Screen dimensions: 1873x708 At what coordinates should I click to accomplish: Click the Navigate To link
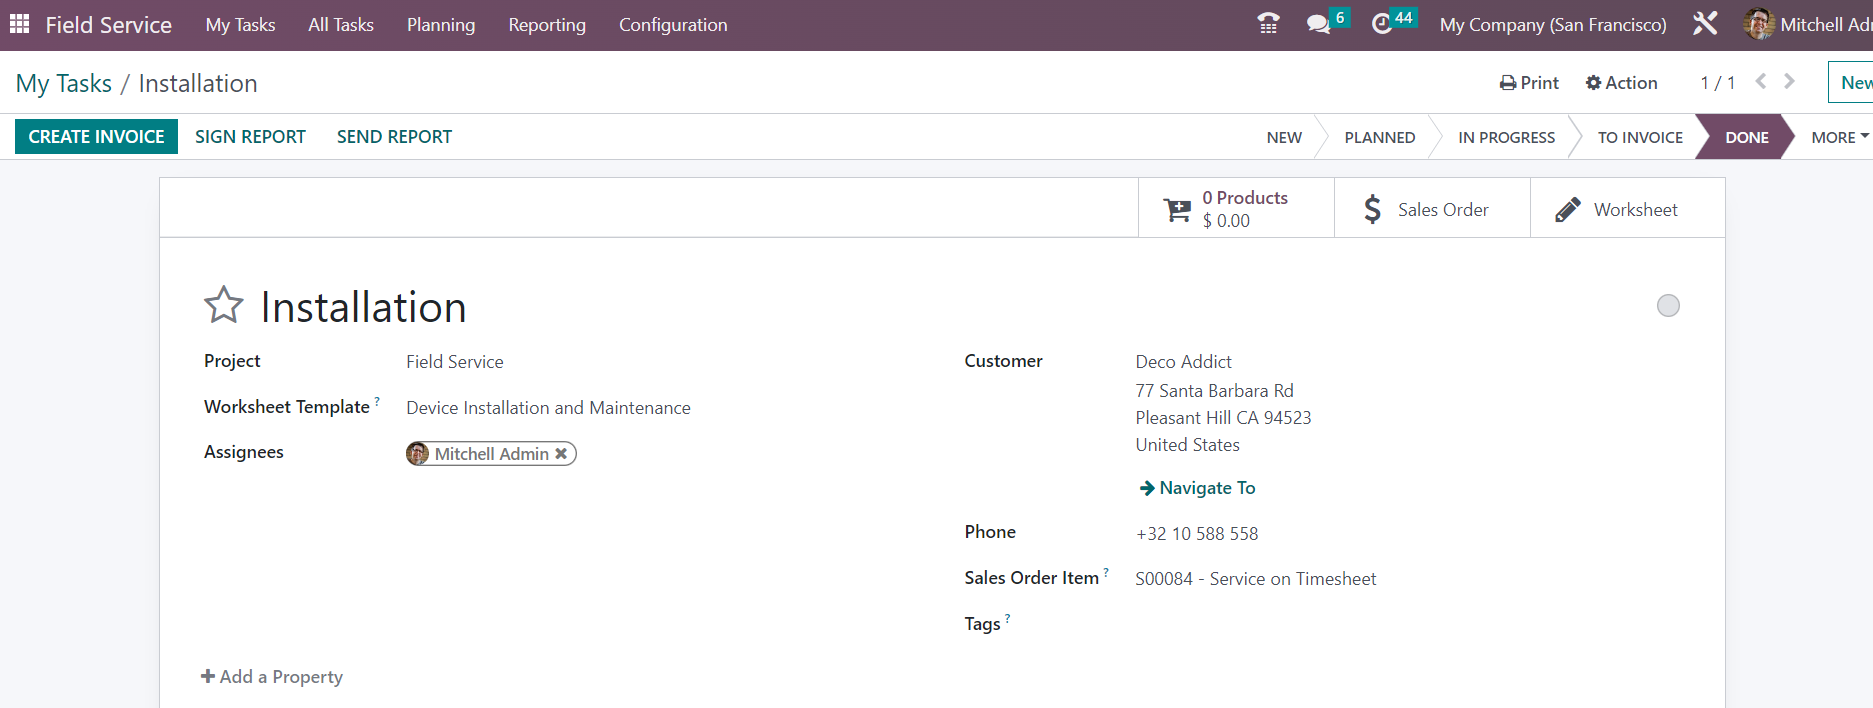[x=1197, y=488]
